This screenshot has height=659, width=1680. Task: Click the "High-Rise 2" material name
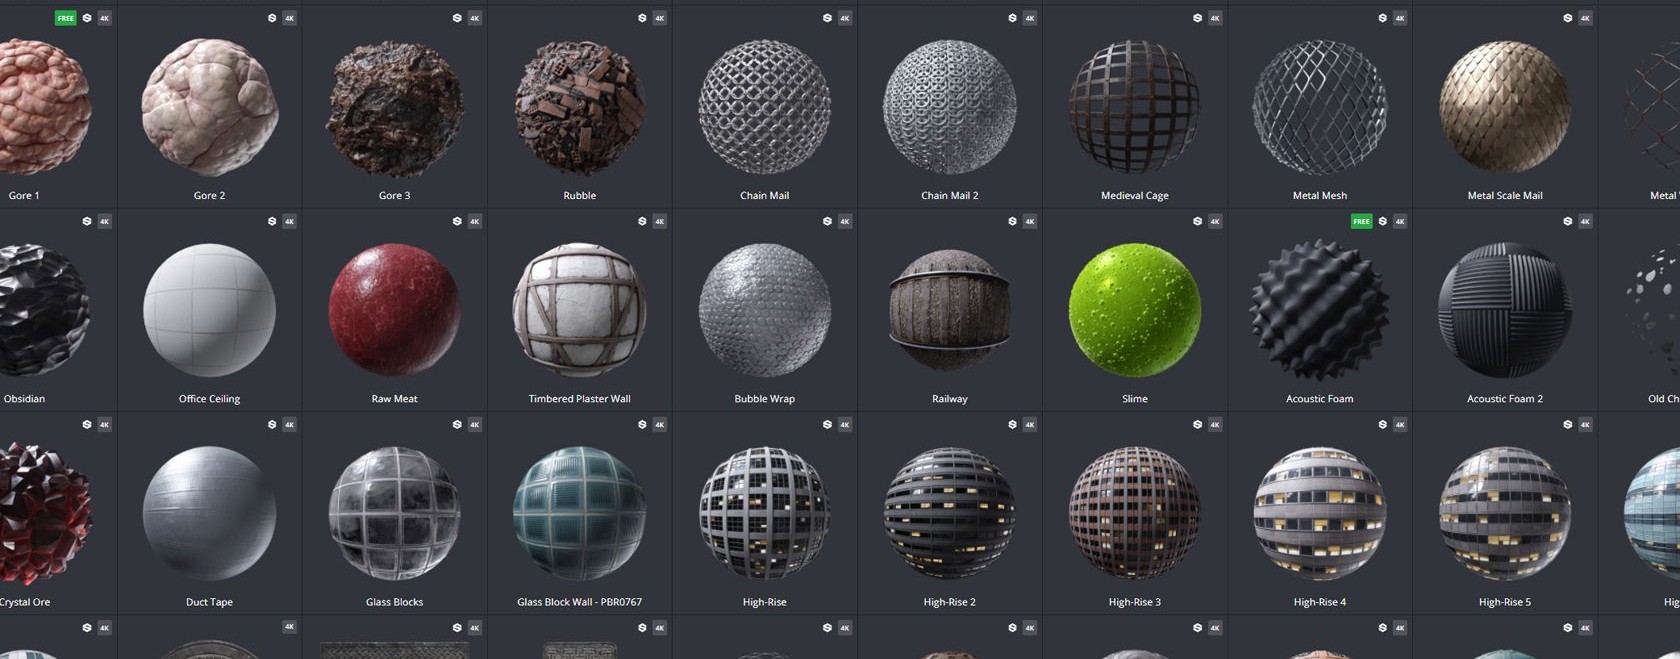950,602
